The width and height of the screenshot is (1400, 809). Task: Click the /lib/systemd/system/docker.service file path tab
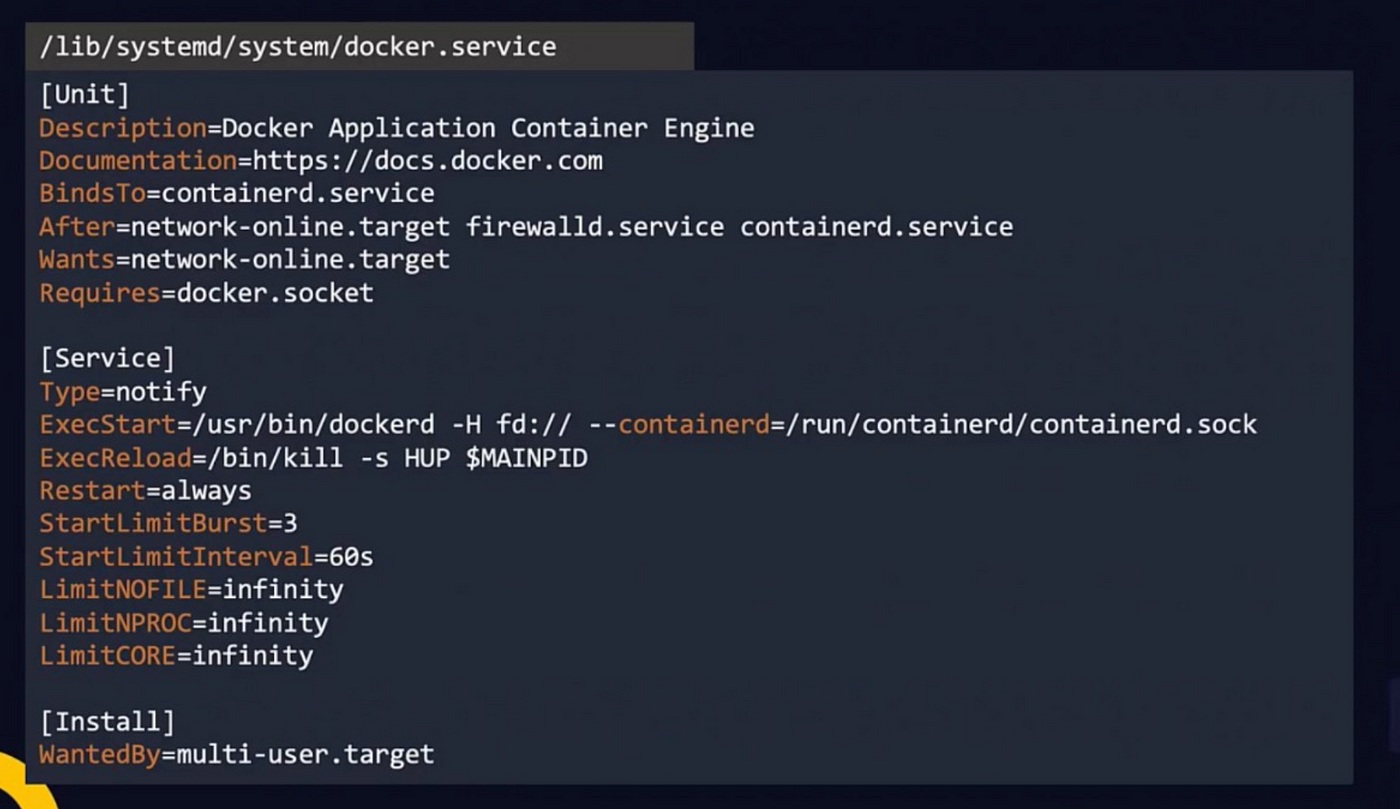359,46
